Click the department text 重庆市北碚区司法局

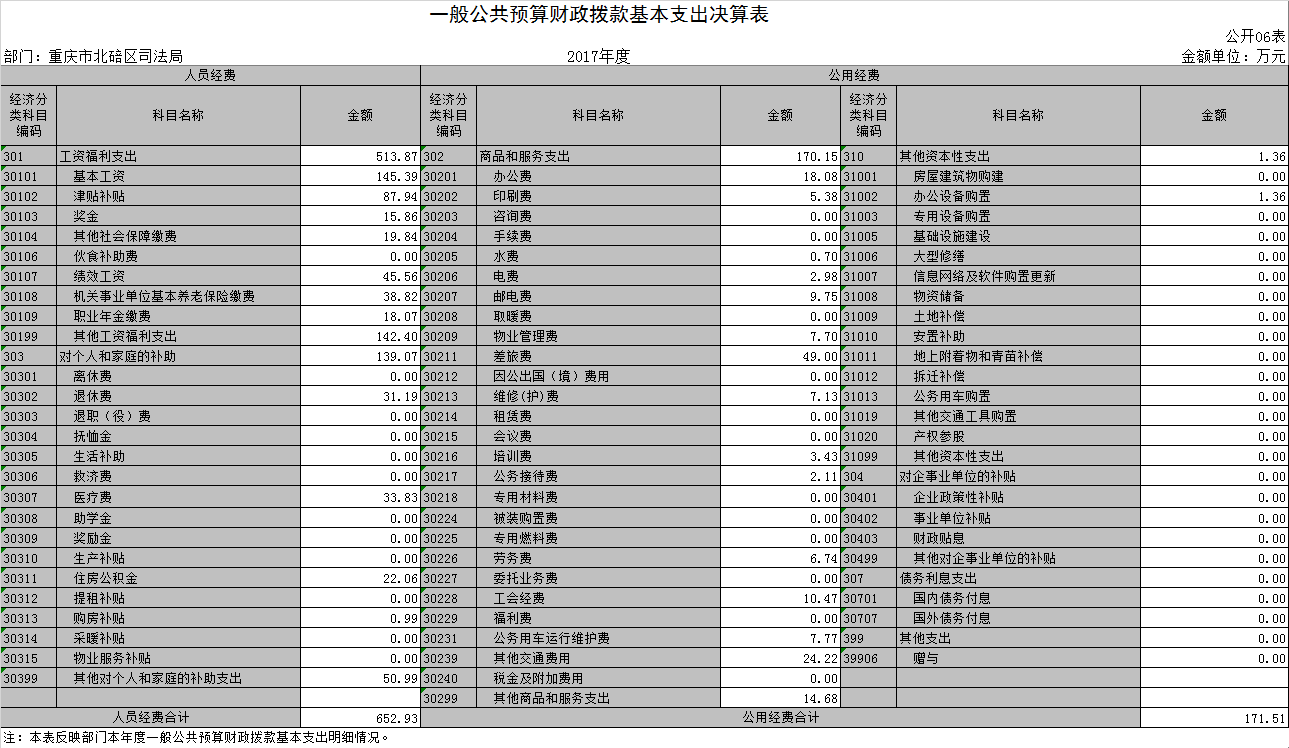tap(115, 57)
